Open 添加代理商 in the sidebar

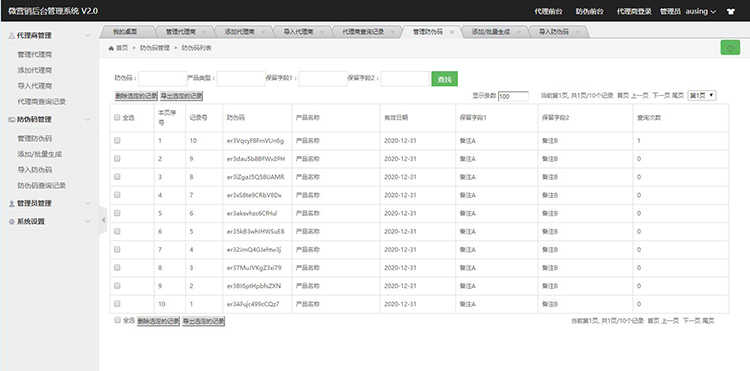pos(34,70)
